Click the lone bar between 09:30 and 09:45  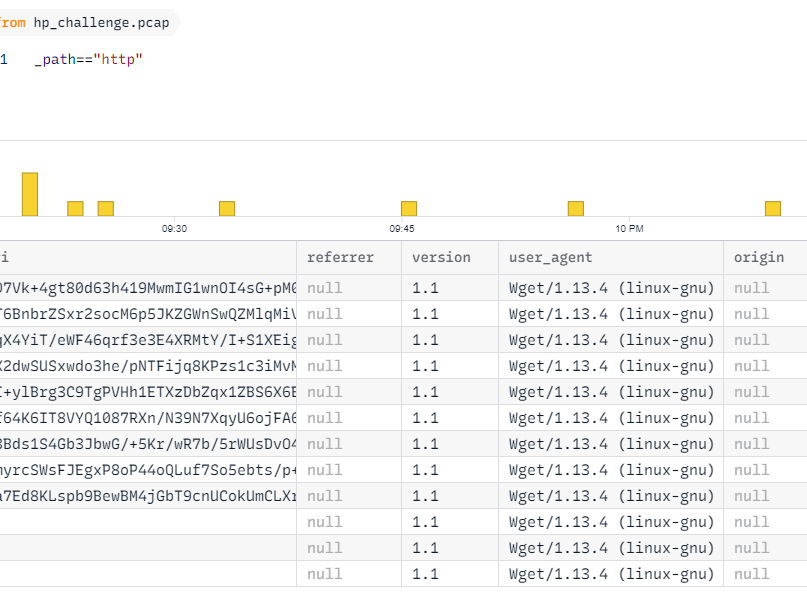coord(227,208)
